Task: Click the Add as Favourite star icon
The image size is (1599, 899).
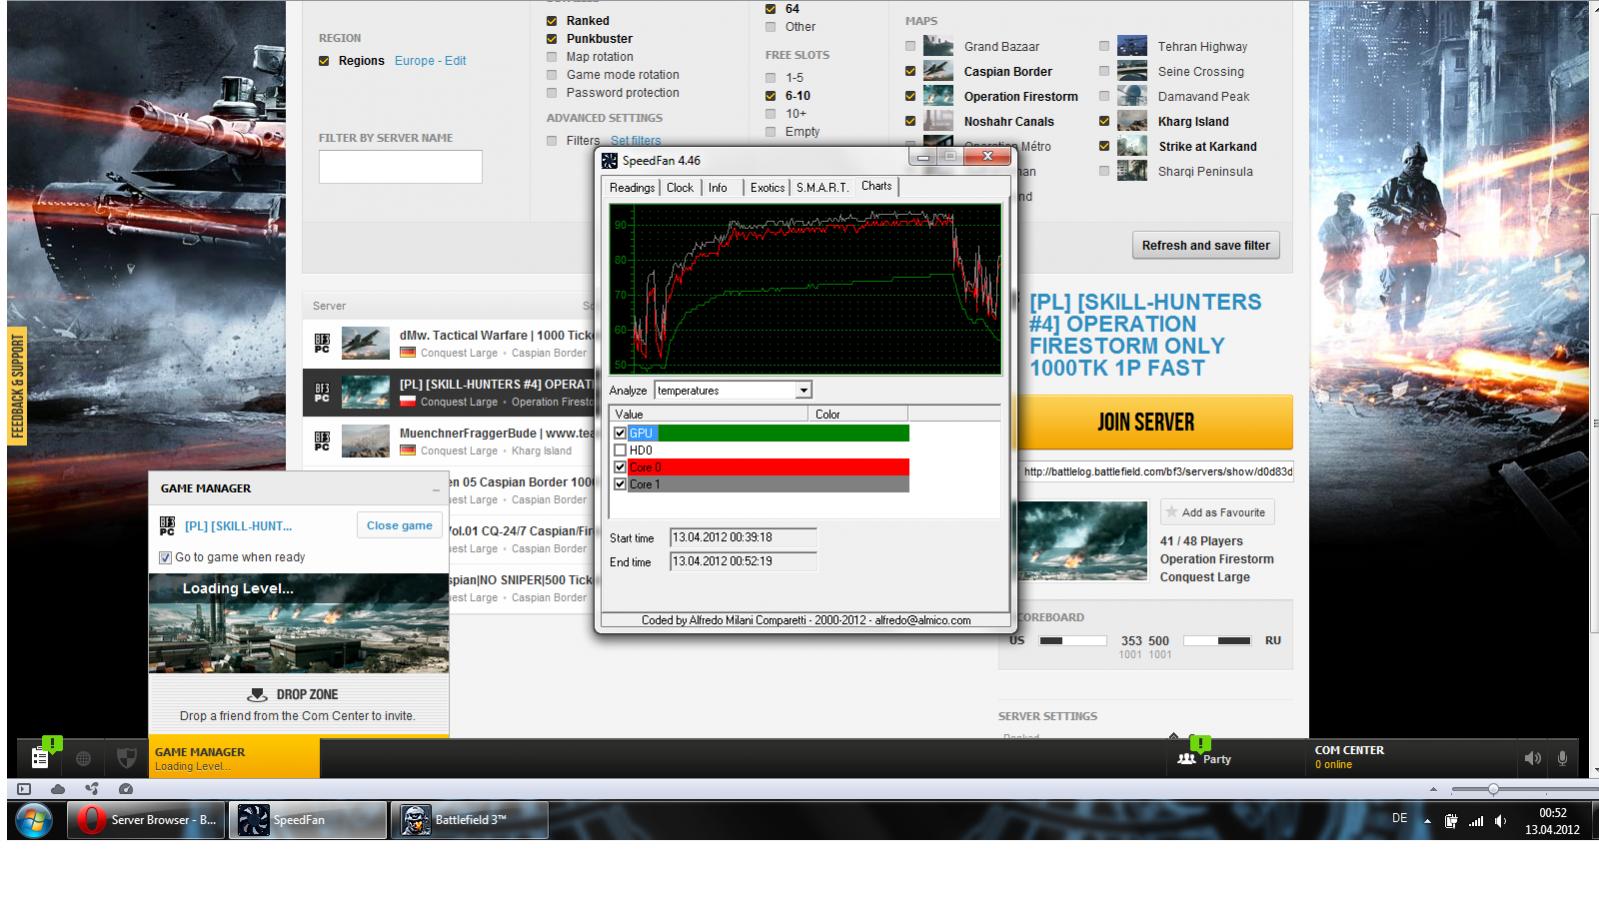Action: pyautogui.click(x=1171, y=512)
